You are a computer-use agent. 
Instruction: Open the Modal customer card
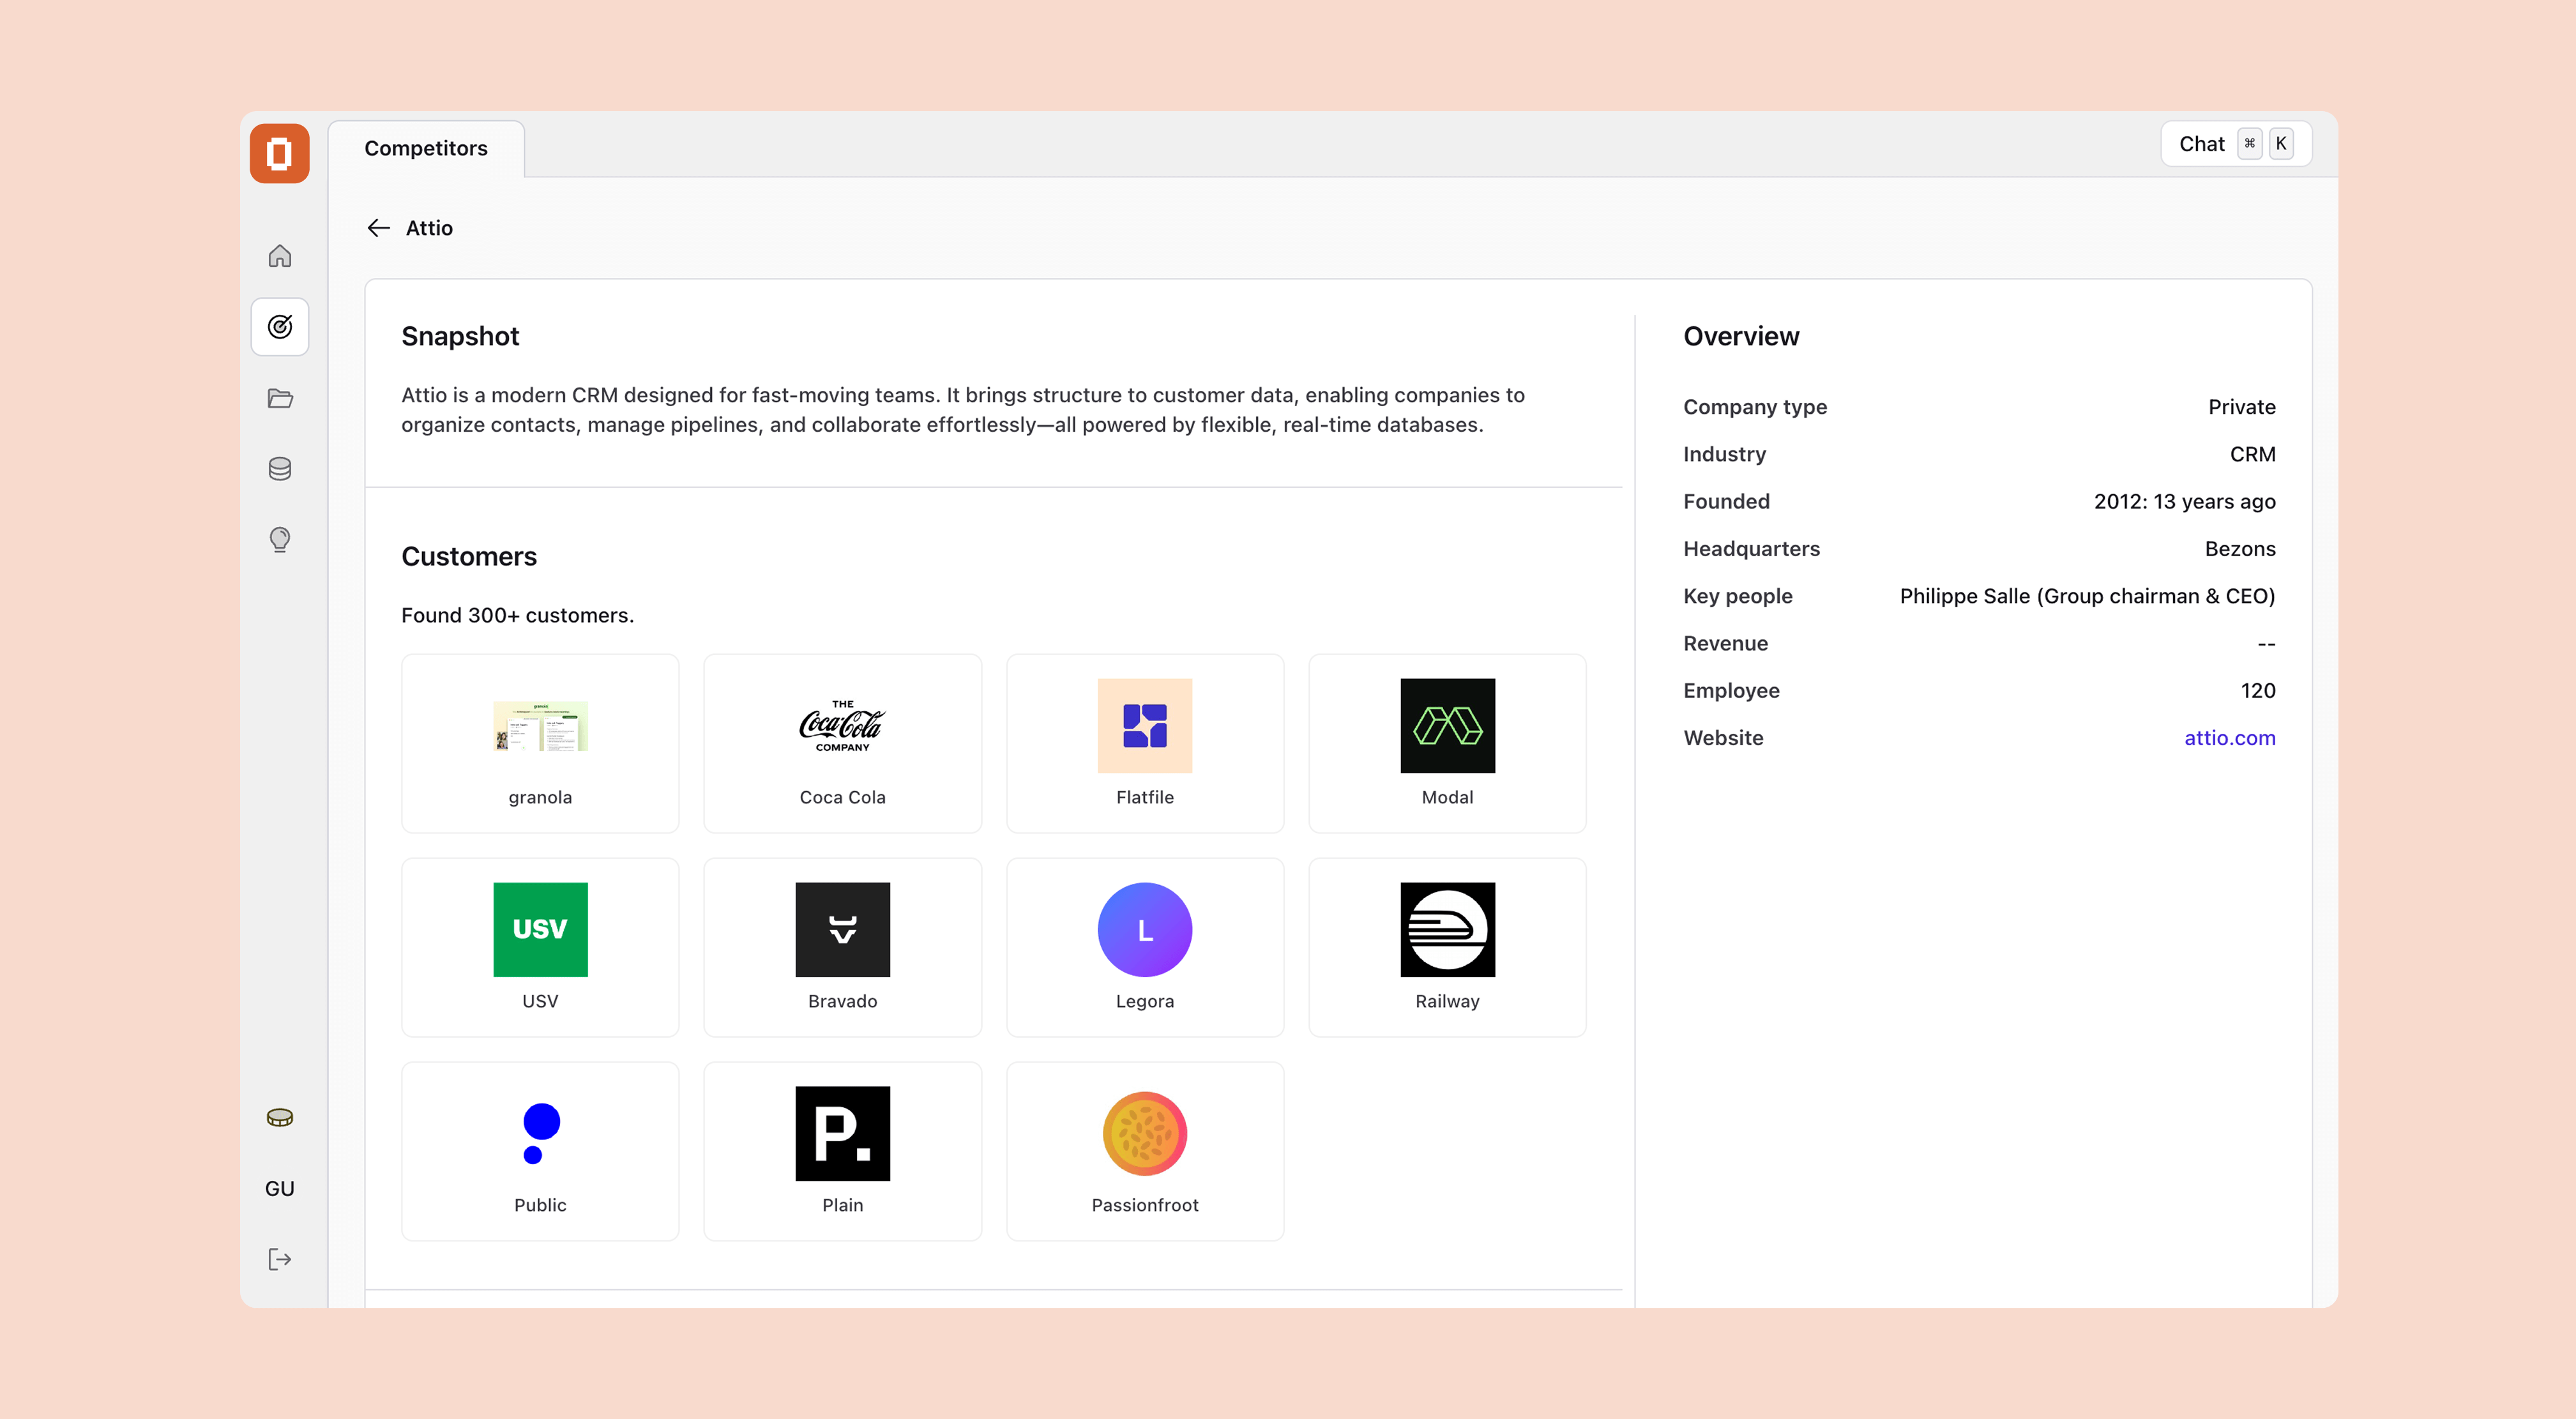tap(1446, 743)
